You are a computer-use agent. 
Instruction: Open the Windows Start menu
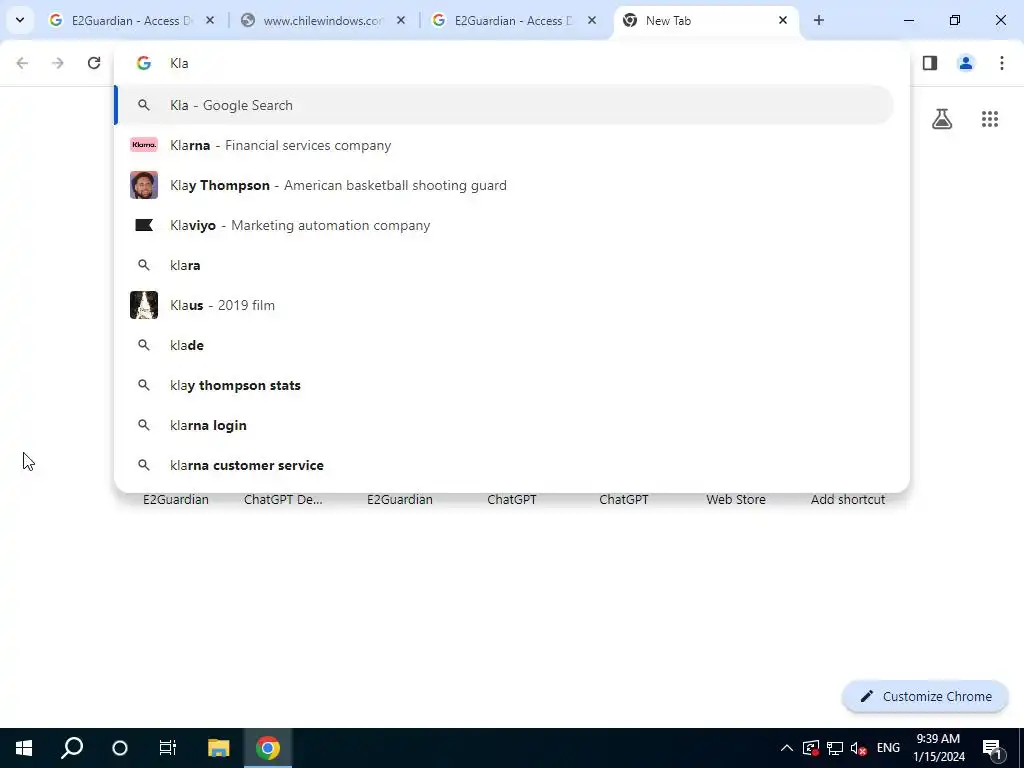[24, 748]
